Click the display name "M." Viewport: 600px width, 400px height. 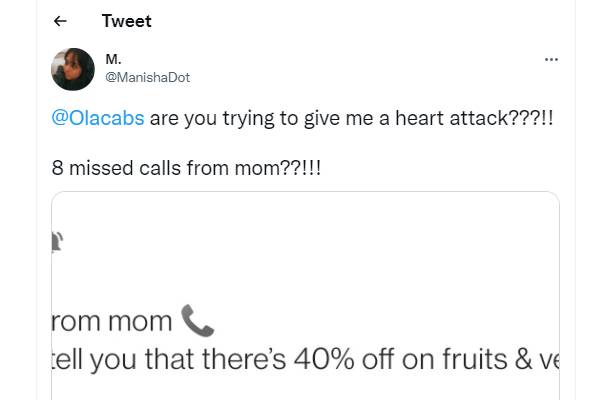[x=112, y=60]
